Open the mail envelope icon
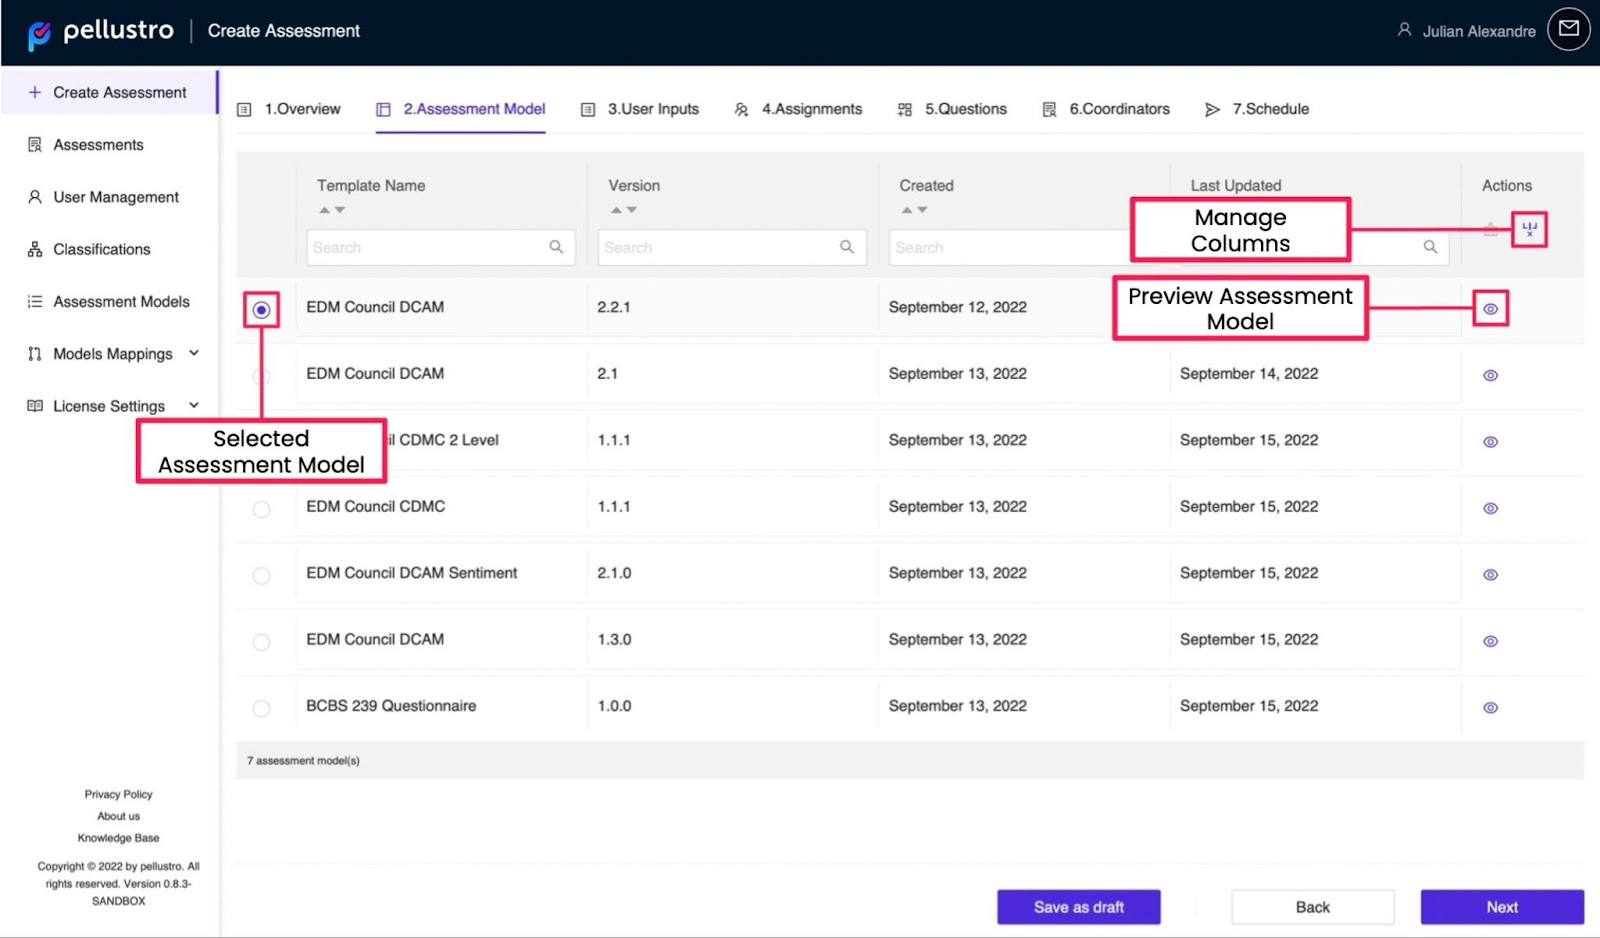The height and width of the screenshot is (938, 1600). pos(1568,29)
